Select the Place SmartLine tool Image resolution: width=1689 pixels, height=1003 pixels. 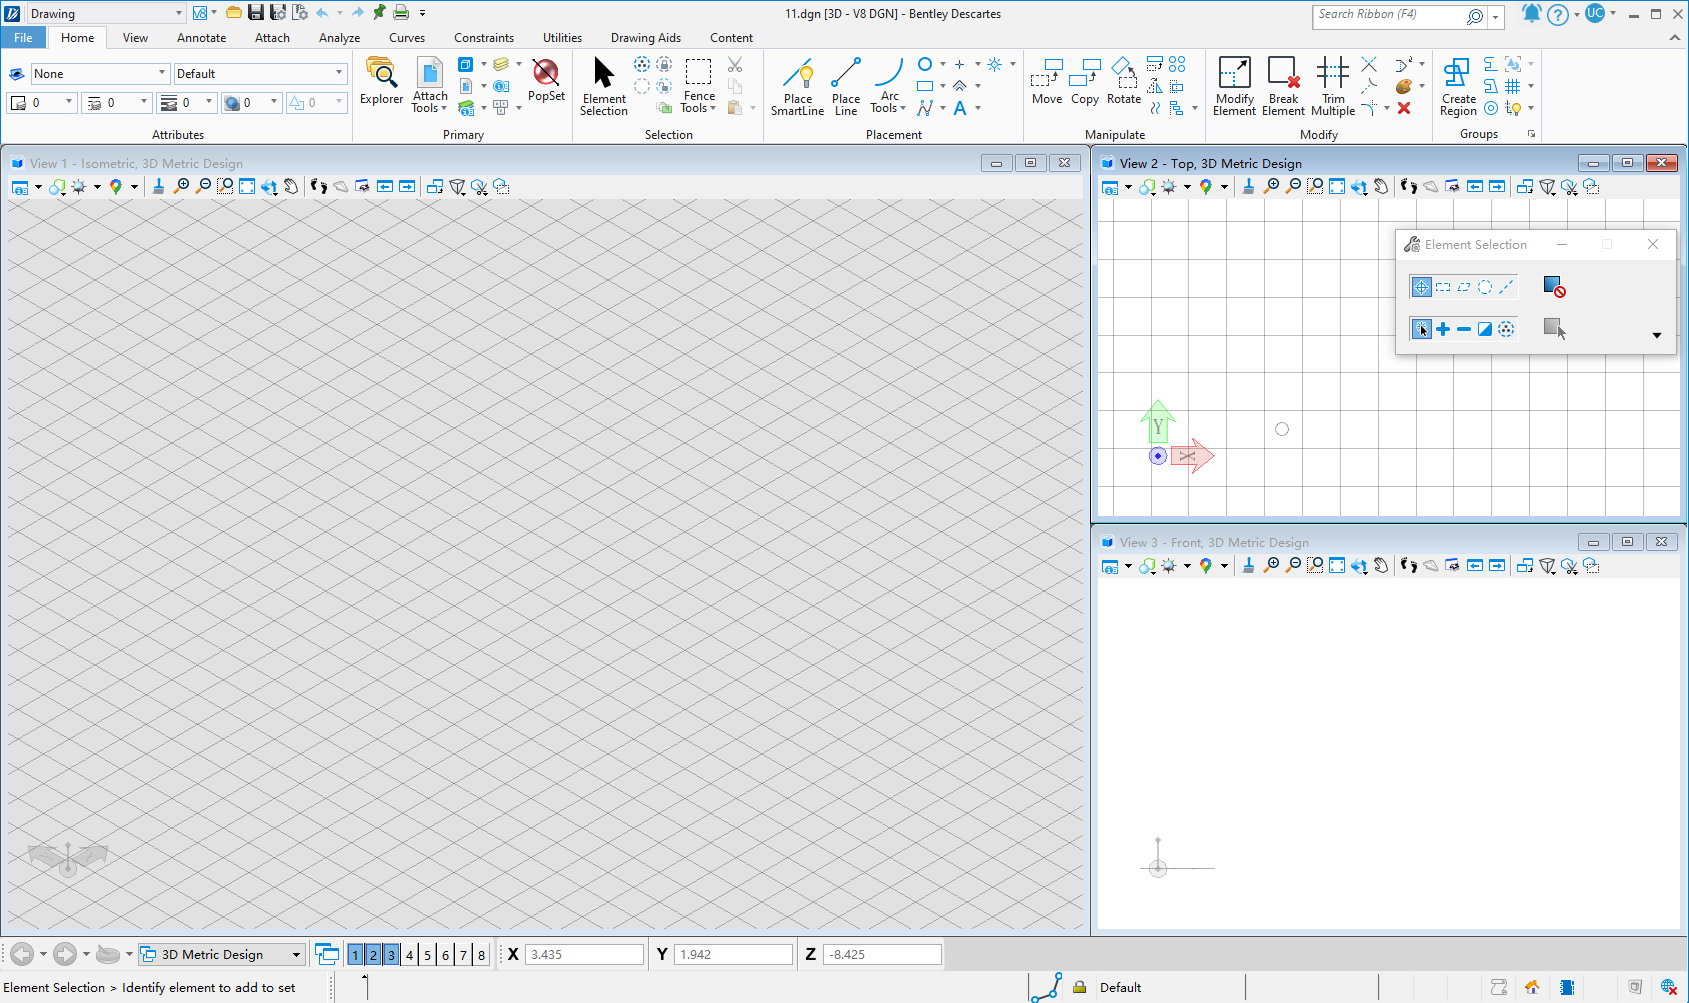[797, 86]
